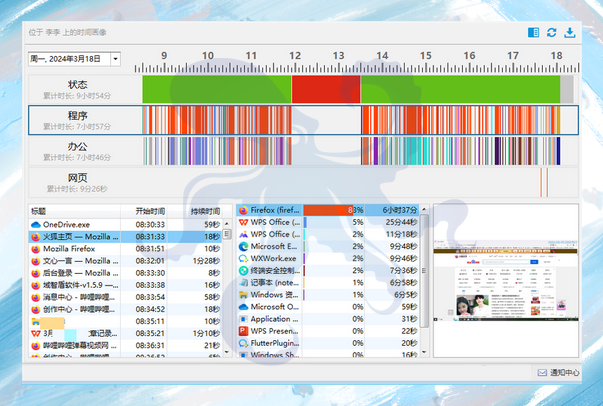Select the WPS Presentation program row

tap(275, 330)
